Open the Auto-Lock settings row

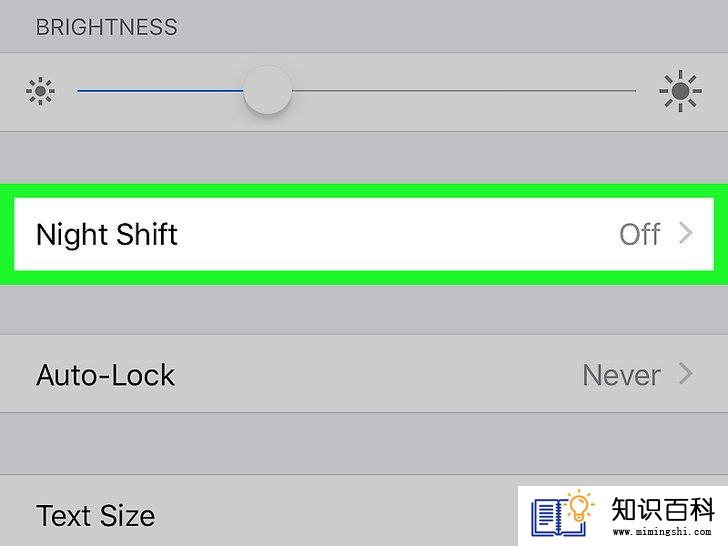[364, 374]
